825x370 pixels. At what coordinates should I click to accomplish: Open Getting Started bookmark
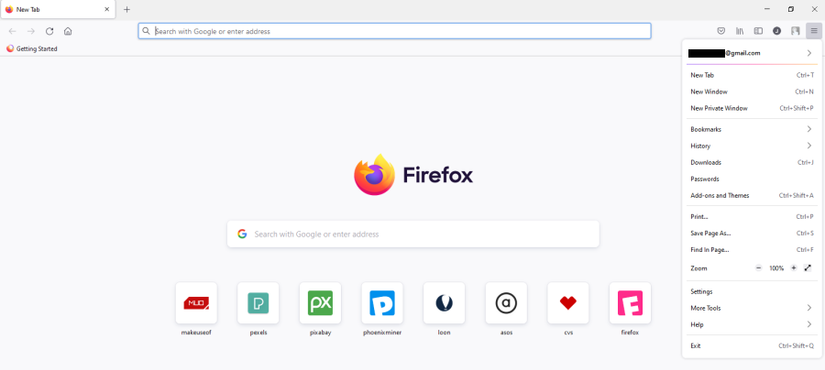pos(32,48)
